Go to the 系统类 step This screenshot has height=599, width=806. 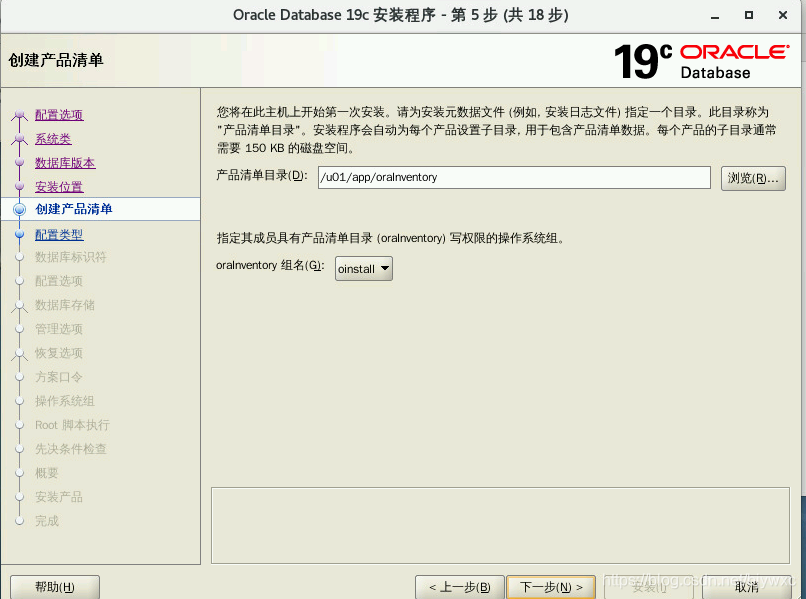coord(53,139)
